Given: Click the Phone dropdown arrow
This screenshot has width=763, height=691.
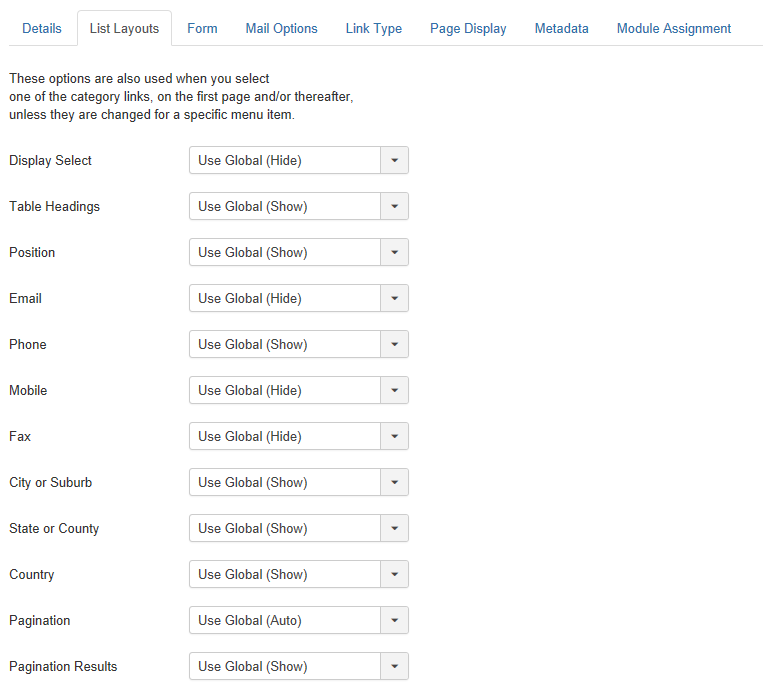Looking at the screenshot, I should click(x=395, y=344).
